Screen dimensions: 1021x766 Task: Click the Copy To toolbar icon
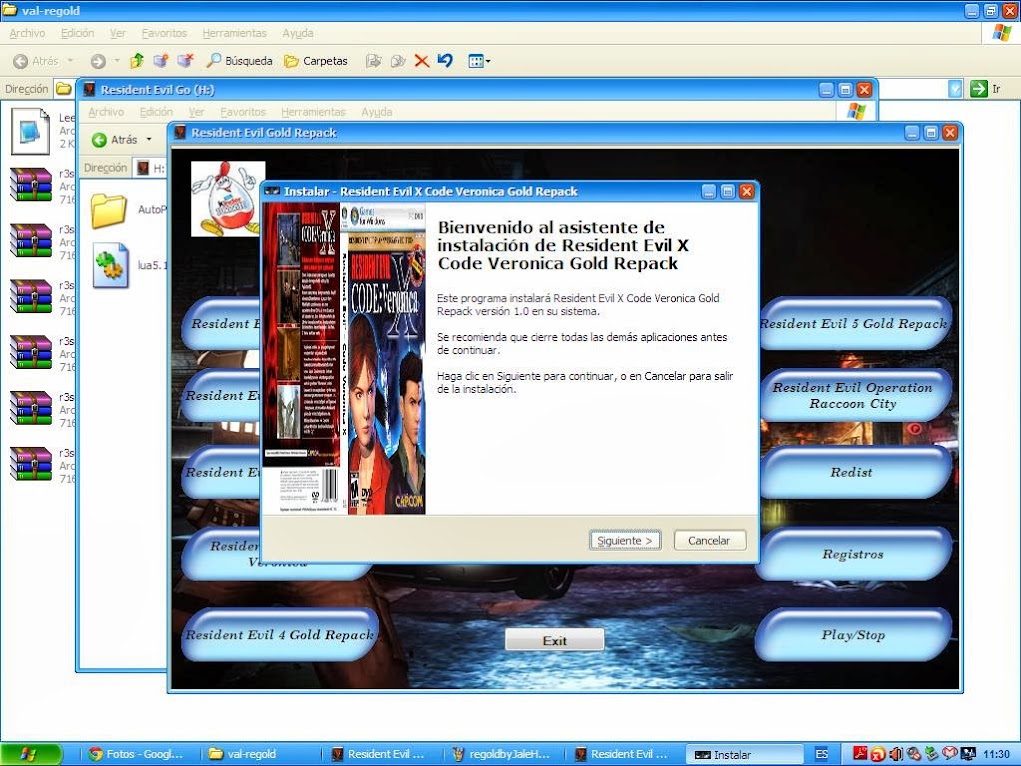pyautogui.click(x=397, y=61)
